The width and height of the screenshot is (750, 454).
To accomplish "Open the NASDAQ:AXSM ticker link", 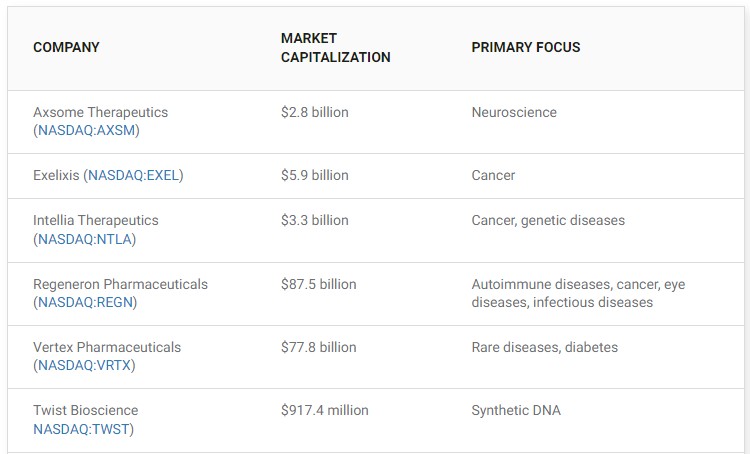I will (x=87, y=130).
